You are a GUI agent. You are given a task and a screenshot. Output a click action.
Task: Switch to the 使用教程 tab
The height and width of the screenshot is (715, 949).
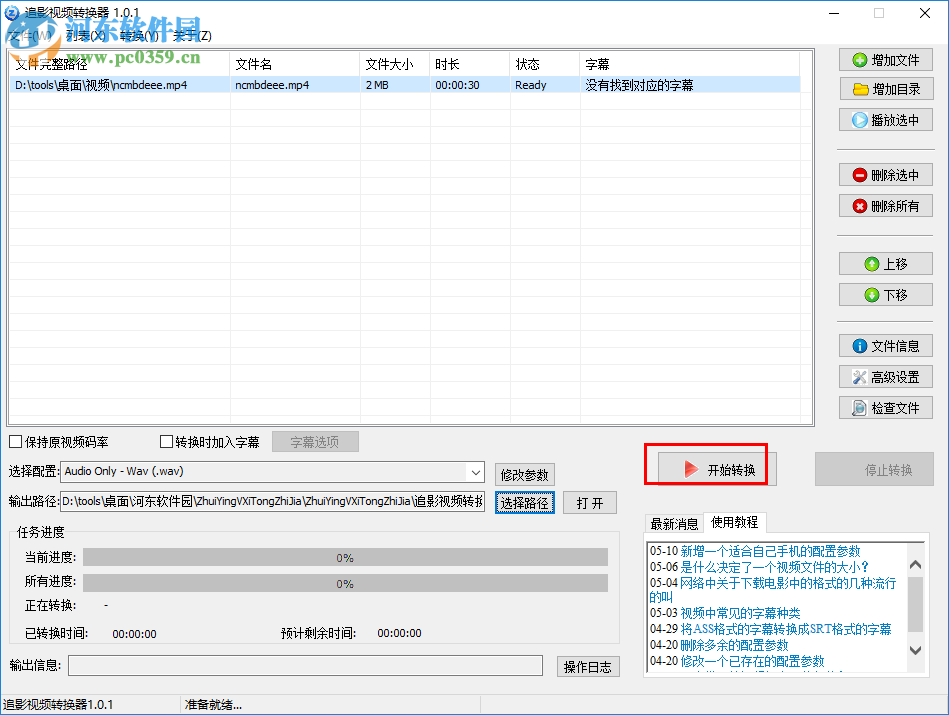(x=734, y=522)
